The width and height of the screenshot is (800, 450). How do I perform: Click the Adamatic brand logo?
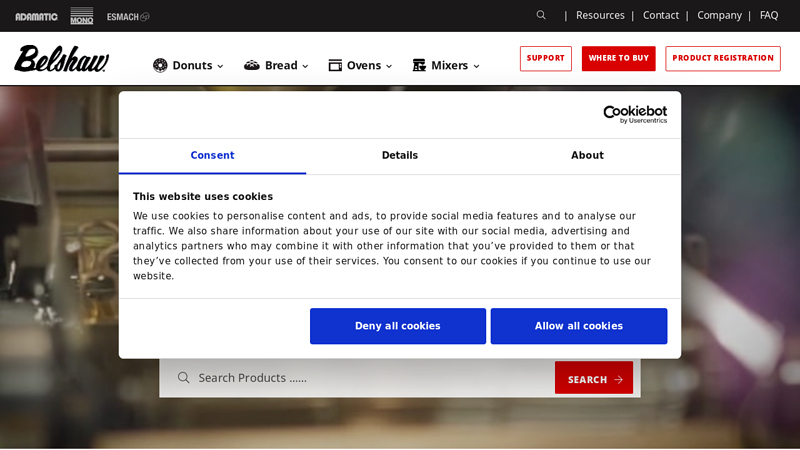coord(36,16)
